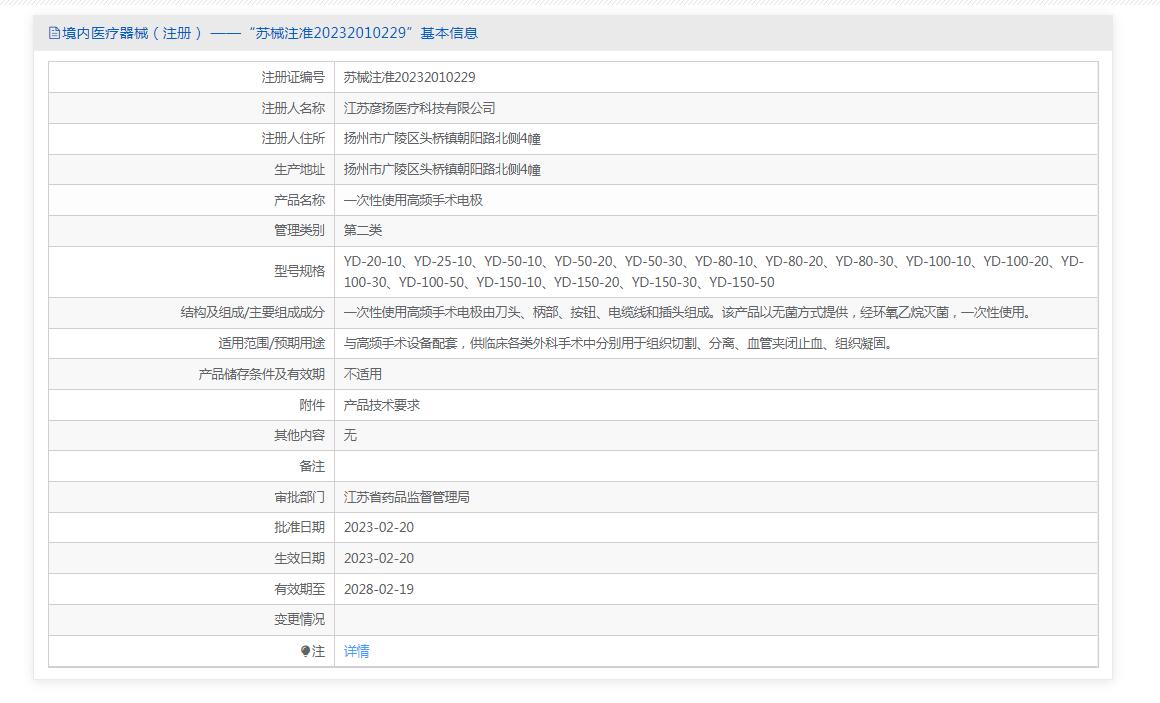
Task: Click the attachment value 产品技术要求
Action: 382,405
